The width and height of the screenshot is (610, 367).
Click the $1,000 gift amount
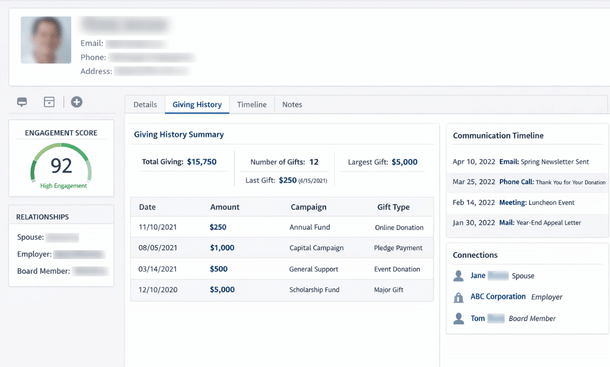222,248
